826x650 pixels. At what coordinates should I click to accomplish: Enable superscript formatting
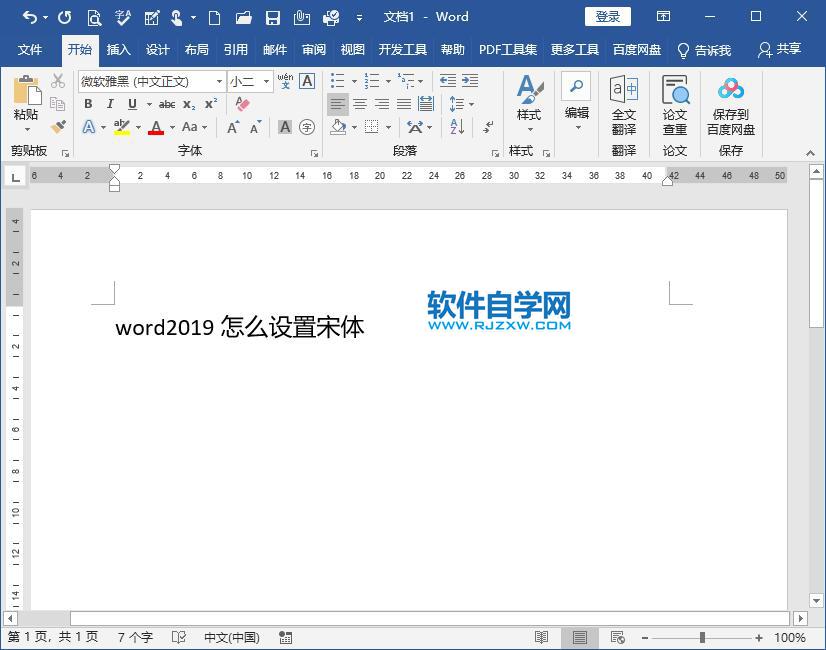(x=209, y=103)
